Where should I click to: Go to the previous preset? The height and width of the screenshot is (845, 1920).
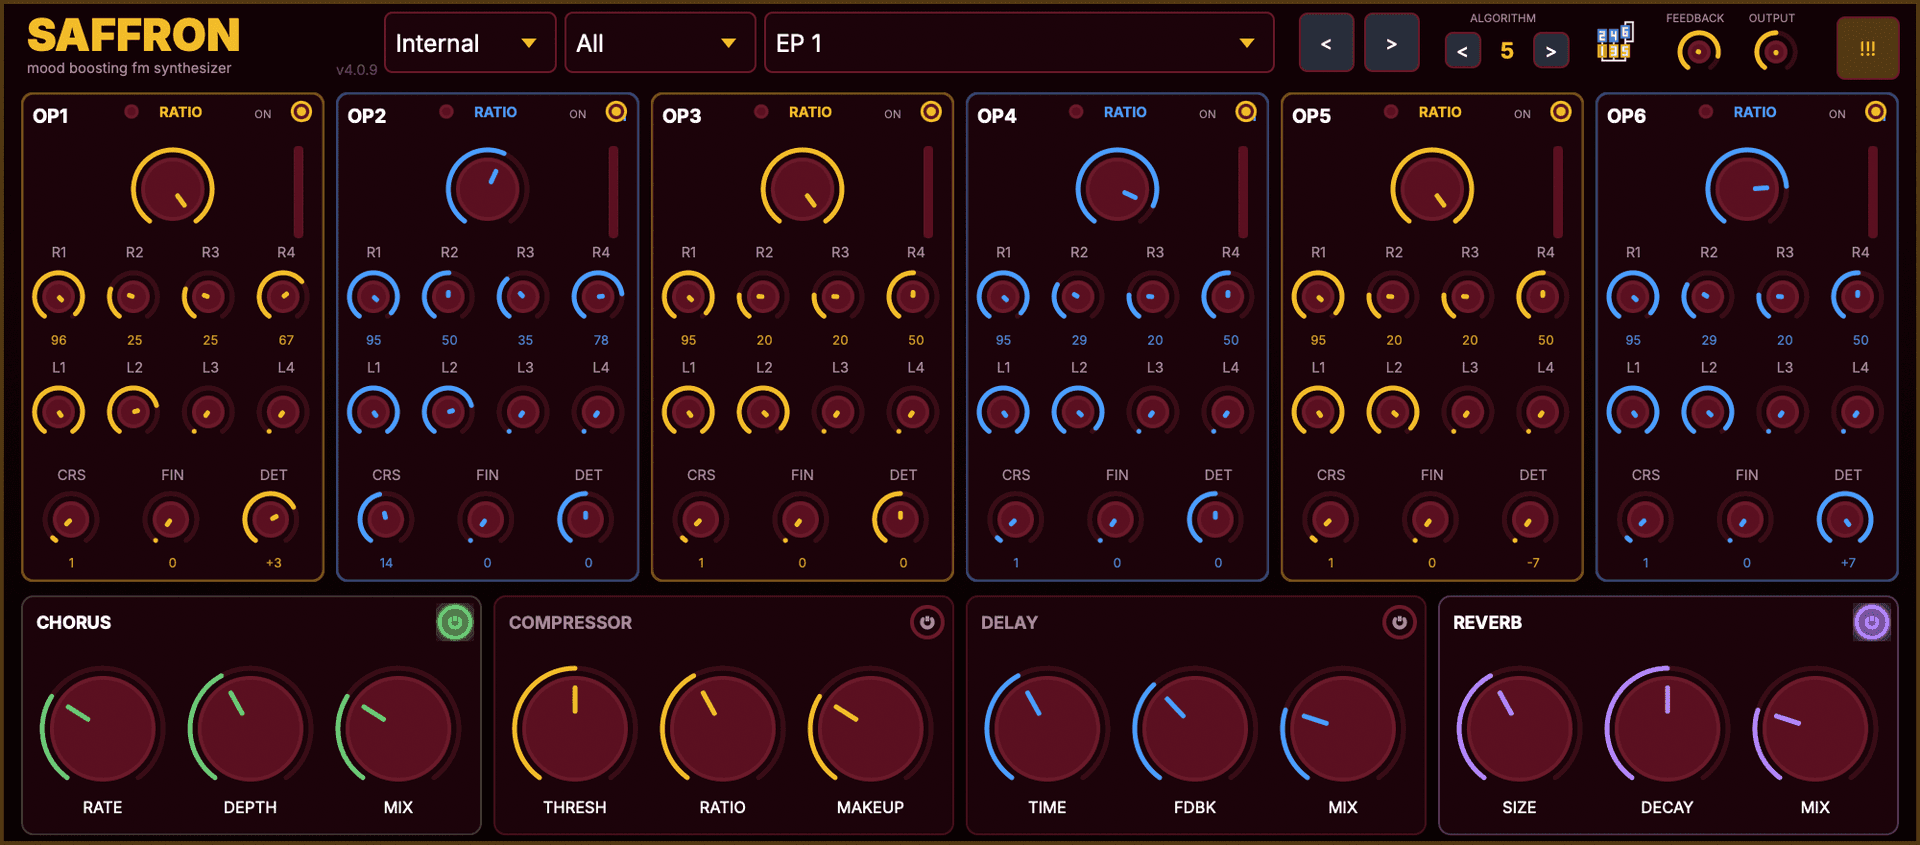[x=1326, y=43]
